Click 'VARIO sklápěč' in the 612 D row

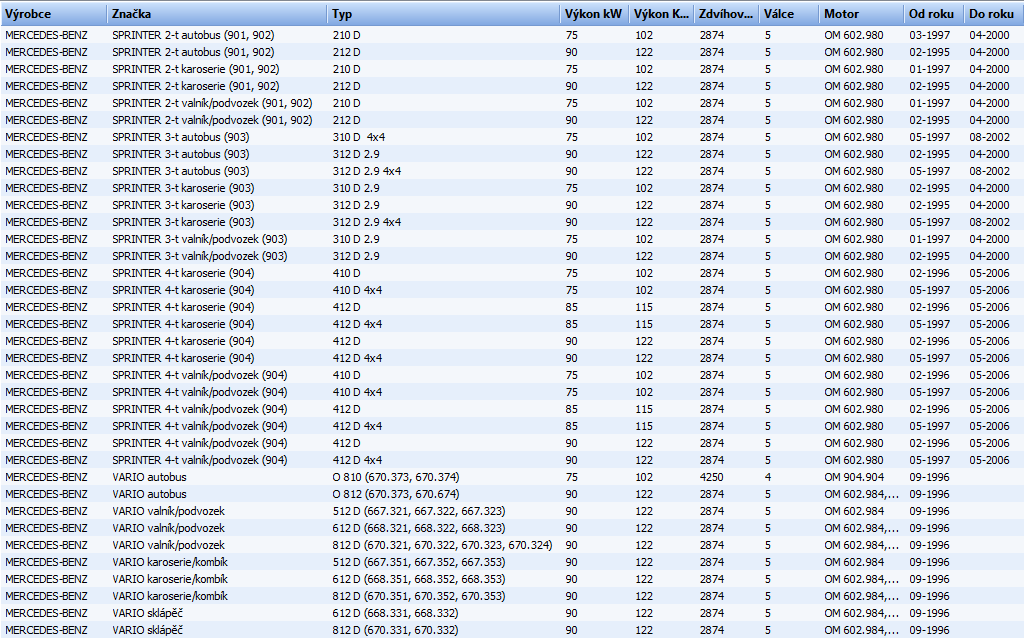pyautogui.click(x=147, y=613)
